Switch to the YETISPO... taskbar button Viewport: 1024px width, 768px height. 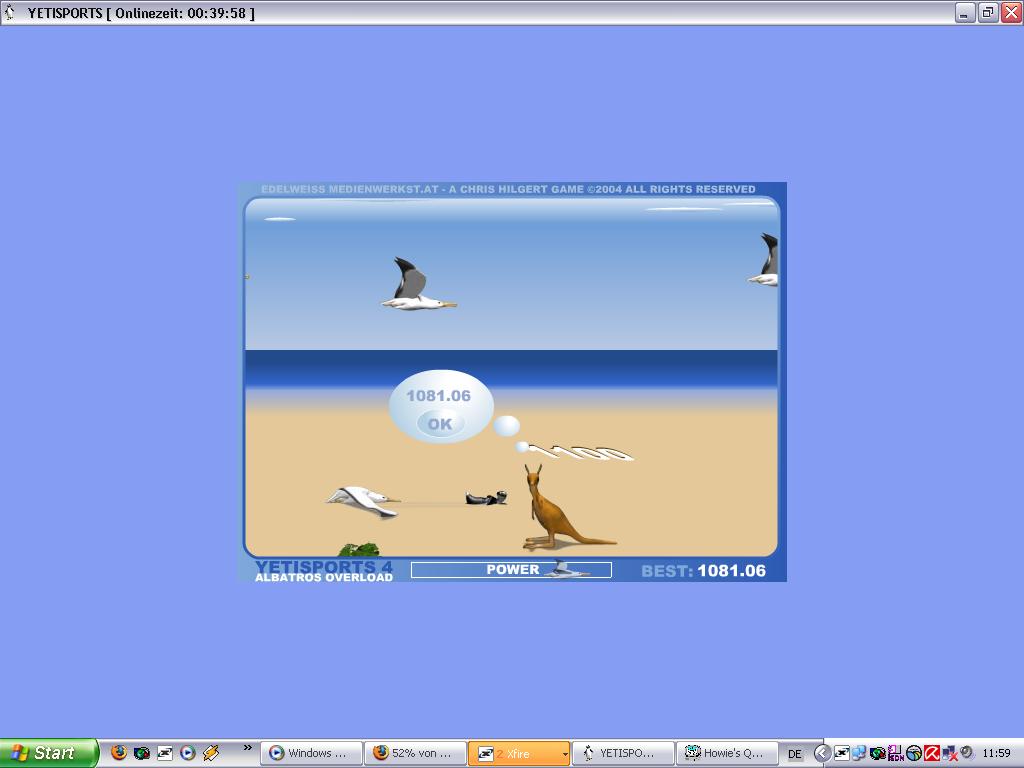pos(623,753)
